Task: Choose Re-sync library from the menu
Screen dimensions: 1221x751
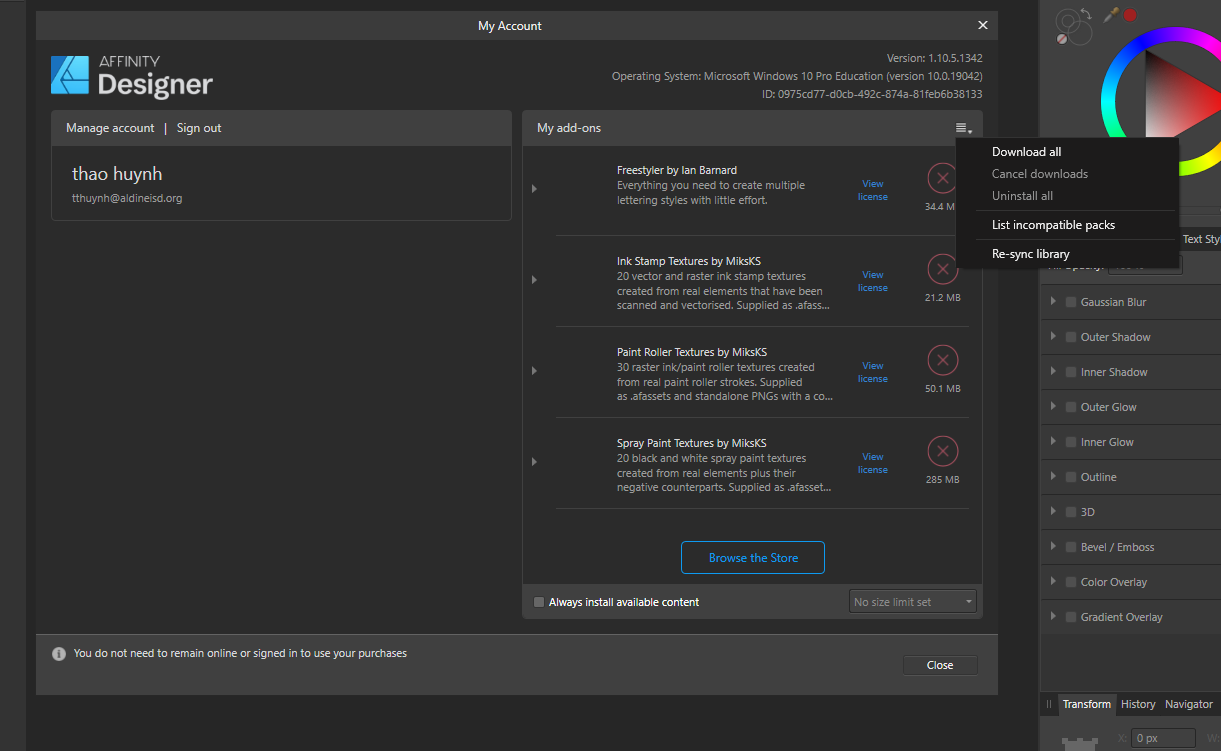Action: coord(1029,253)
